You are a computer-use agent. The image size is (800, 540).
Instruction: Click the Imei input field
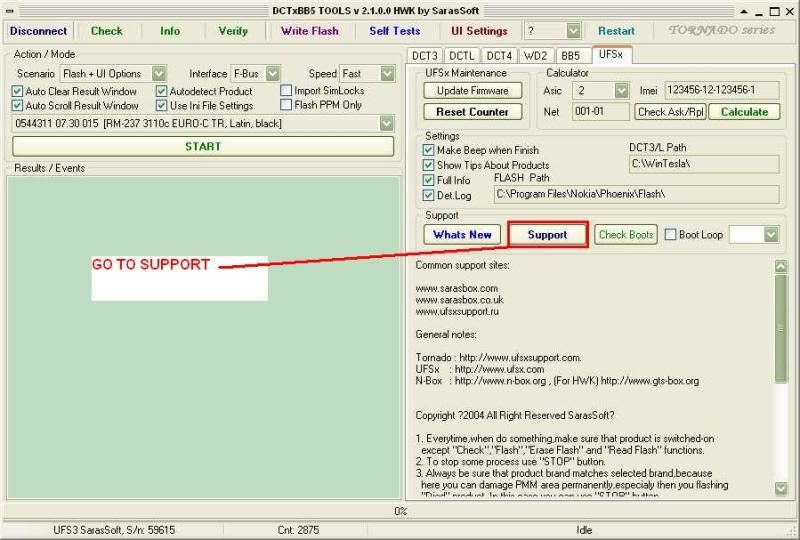click(x=721, y=90)
